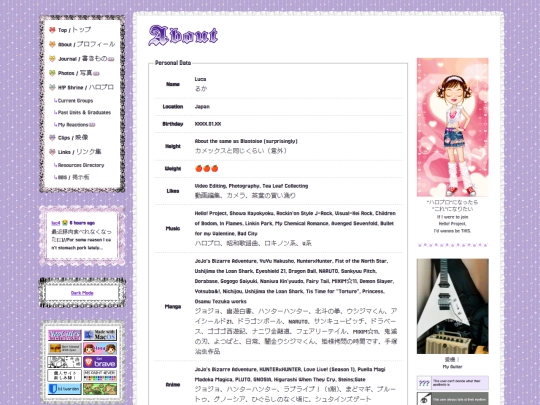Click the luci username in status box

(x=55, y=223)
